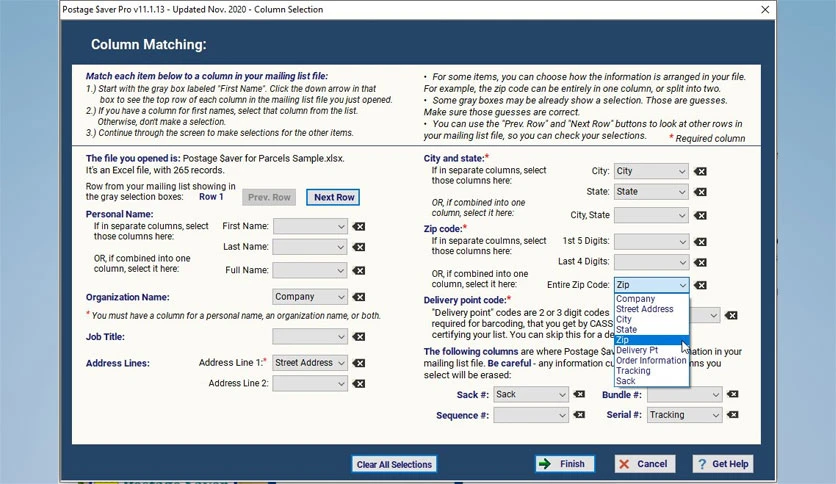Choose Company in the open list

[x=652, y=299]
